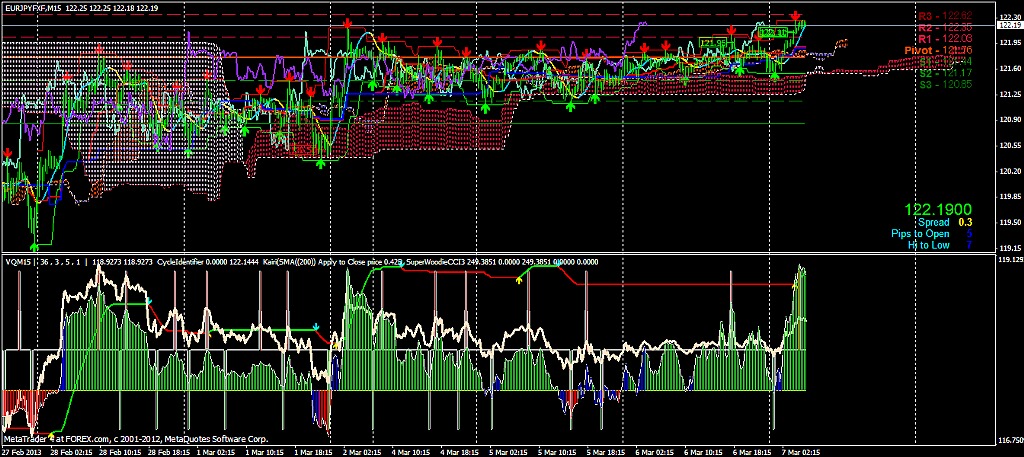Click the yellow arrow mid-way along indicator top
Viewport: 1024px width, 457px height.
coord(518,280)
